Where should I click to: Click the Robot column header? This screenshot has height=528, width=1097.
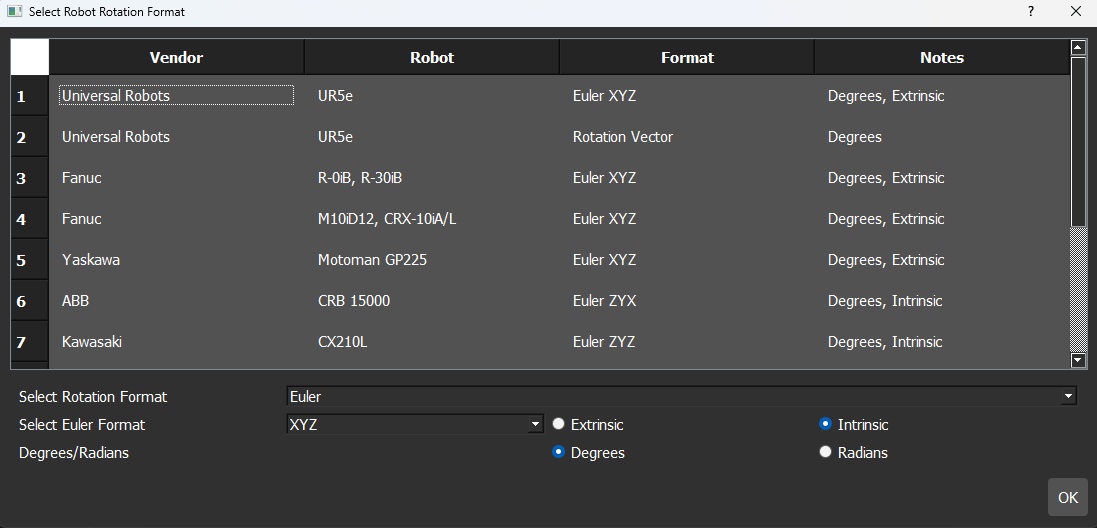click(x=432, y=57)
